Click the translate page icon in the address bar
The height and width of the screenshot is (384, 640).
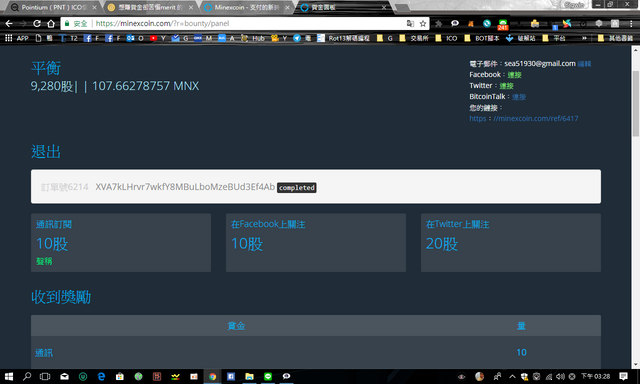pos(410,24)
